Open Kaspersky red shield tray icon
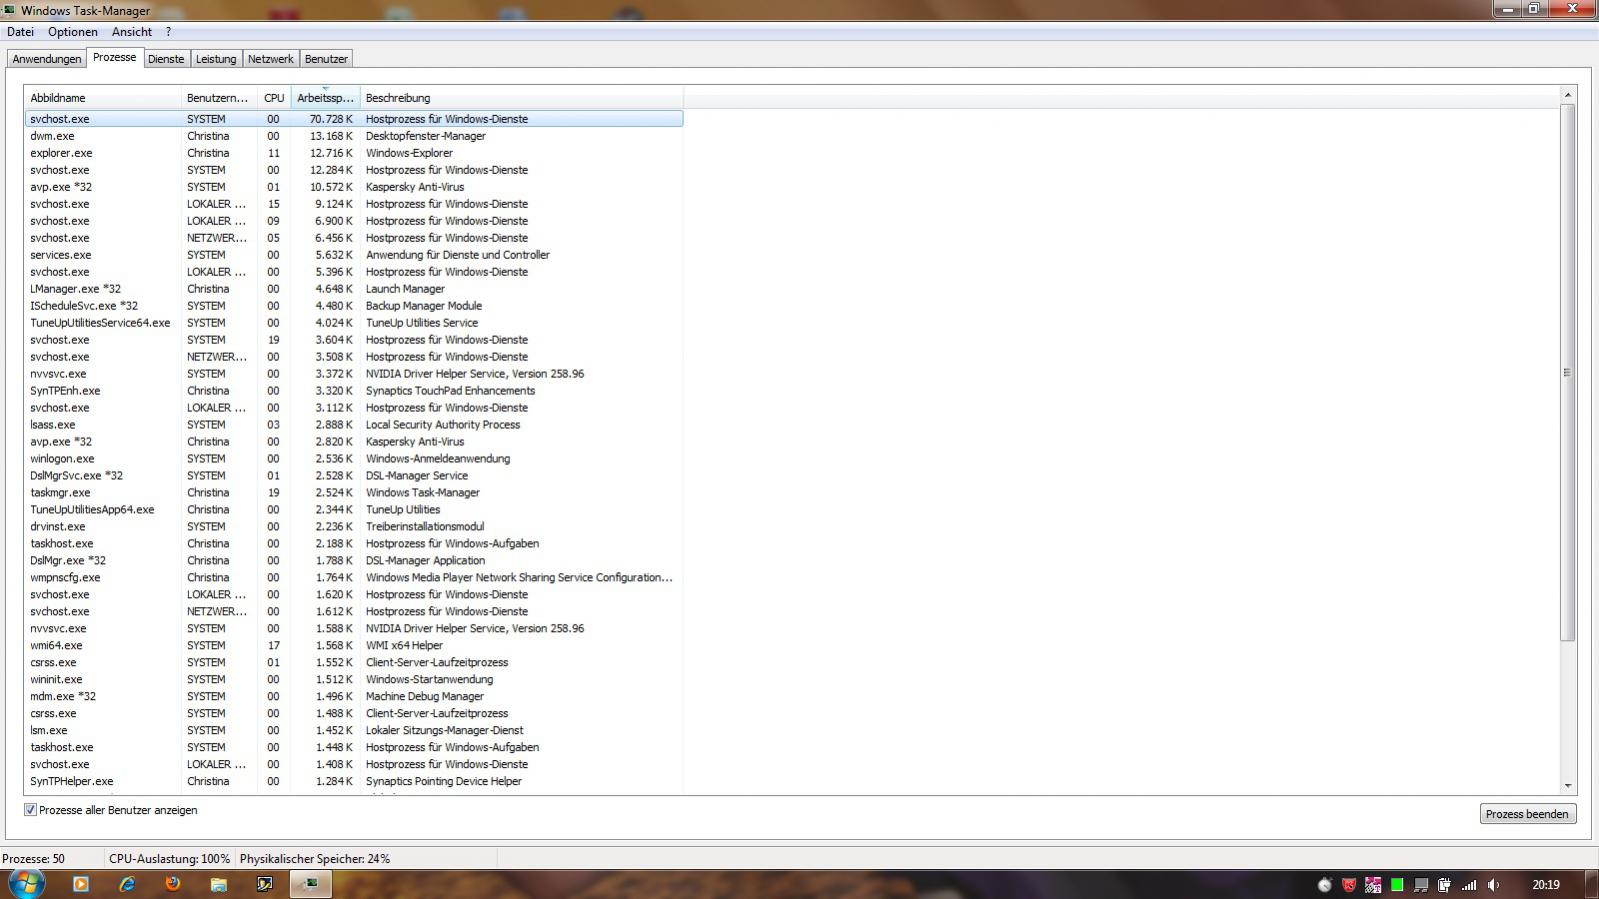The height and width of the screenshot is (899, 1599). (1349, 885)
